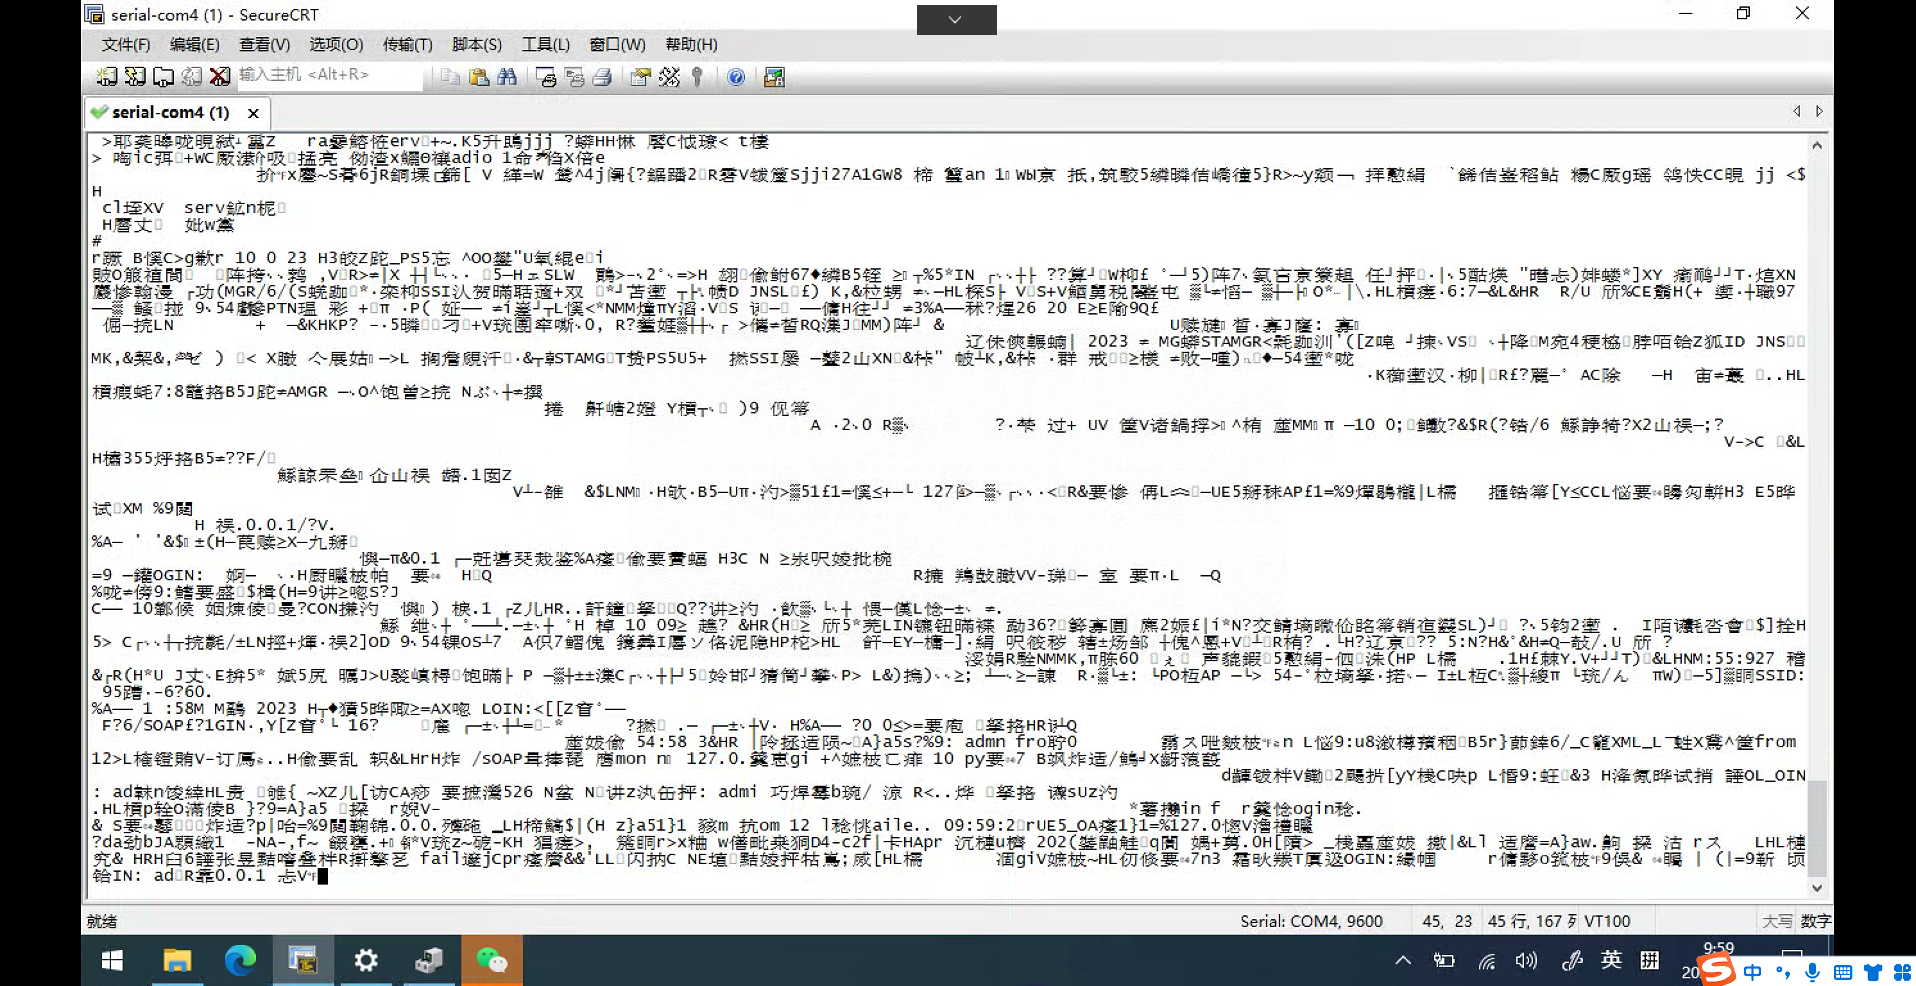Click the SecureFX launch icon
1916x986 pixels.
[x=774, y=77]
